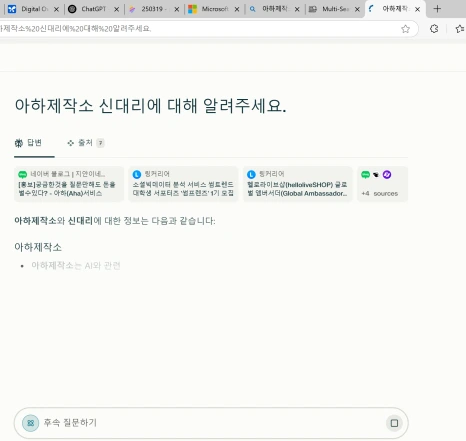The image size is (466, 441).
Task: Switch to the 아하제작 search tab with magnifier icon
Action: point(274,9)
